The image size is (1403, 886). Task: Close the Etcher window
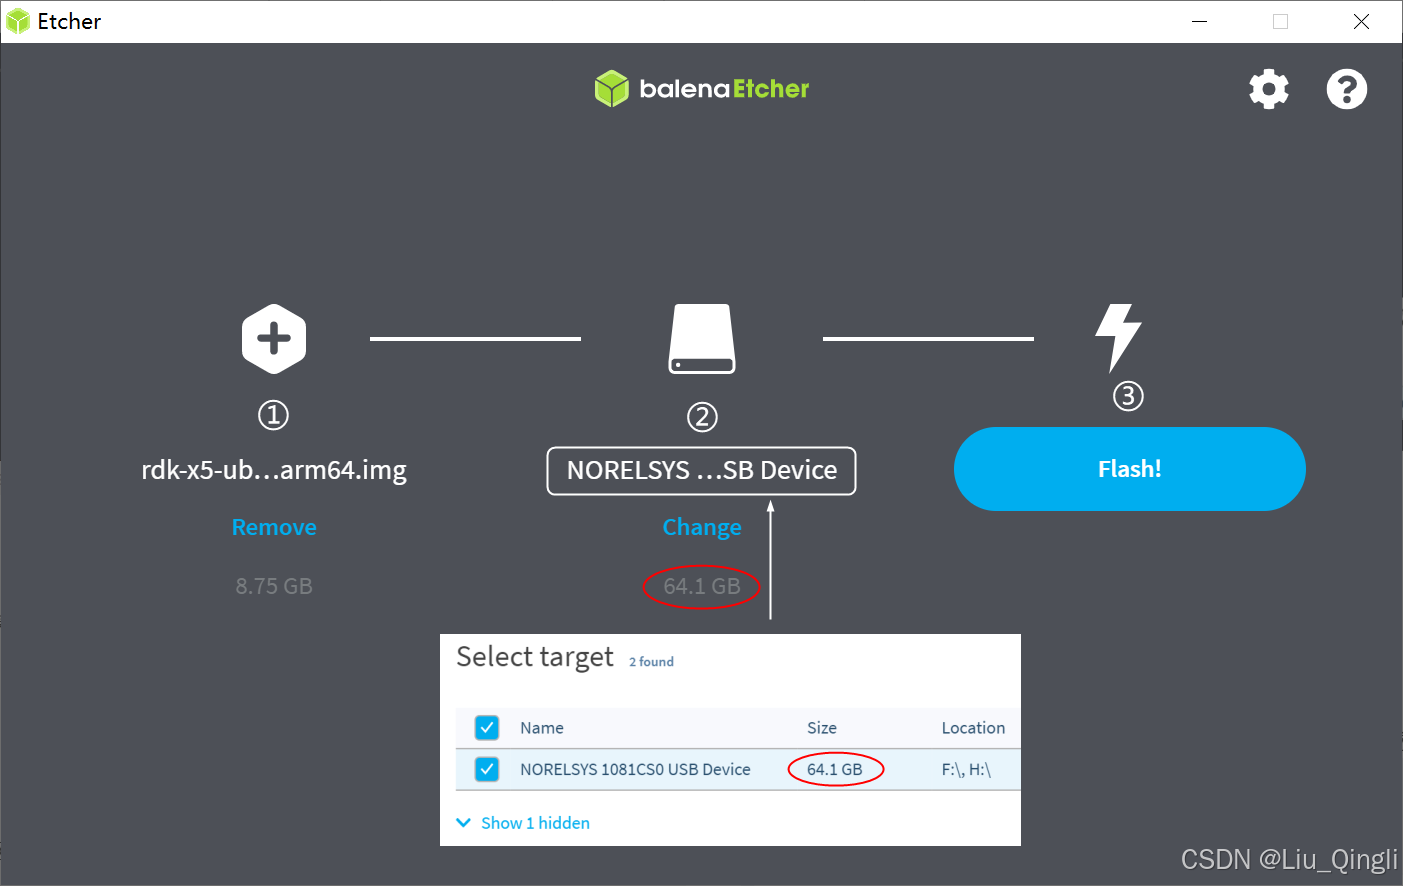click(1361, 21)
